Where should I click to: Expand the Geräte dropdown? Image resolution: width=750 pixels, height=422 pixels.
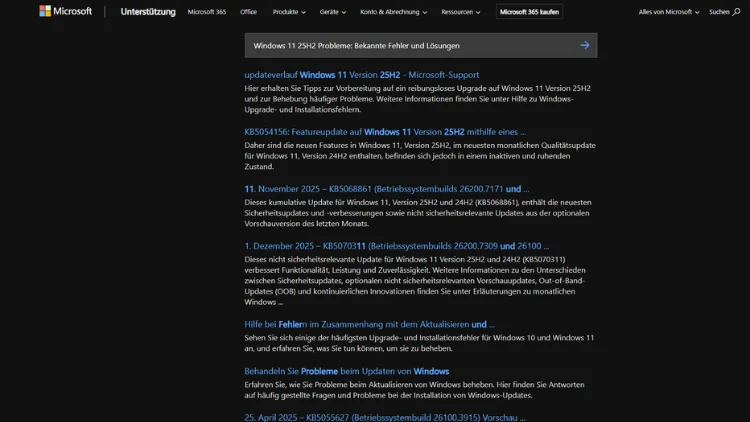333,12
